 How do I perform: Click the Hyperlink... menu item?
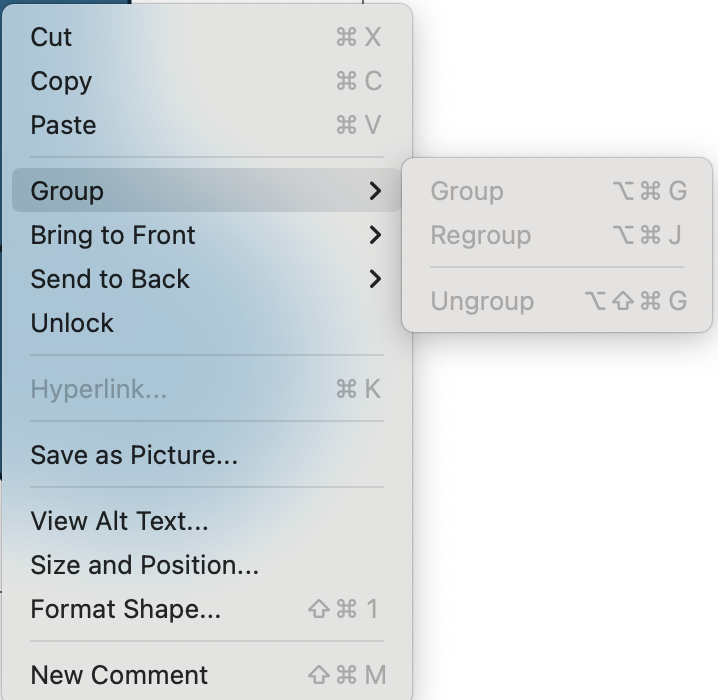(x=98, y=389)
